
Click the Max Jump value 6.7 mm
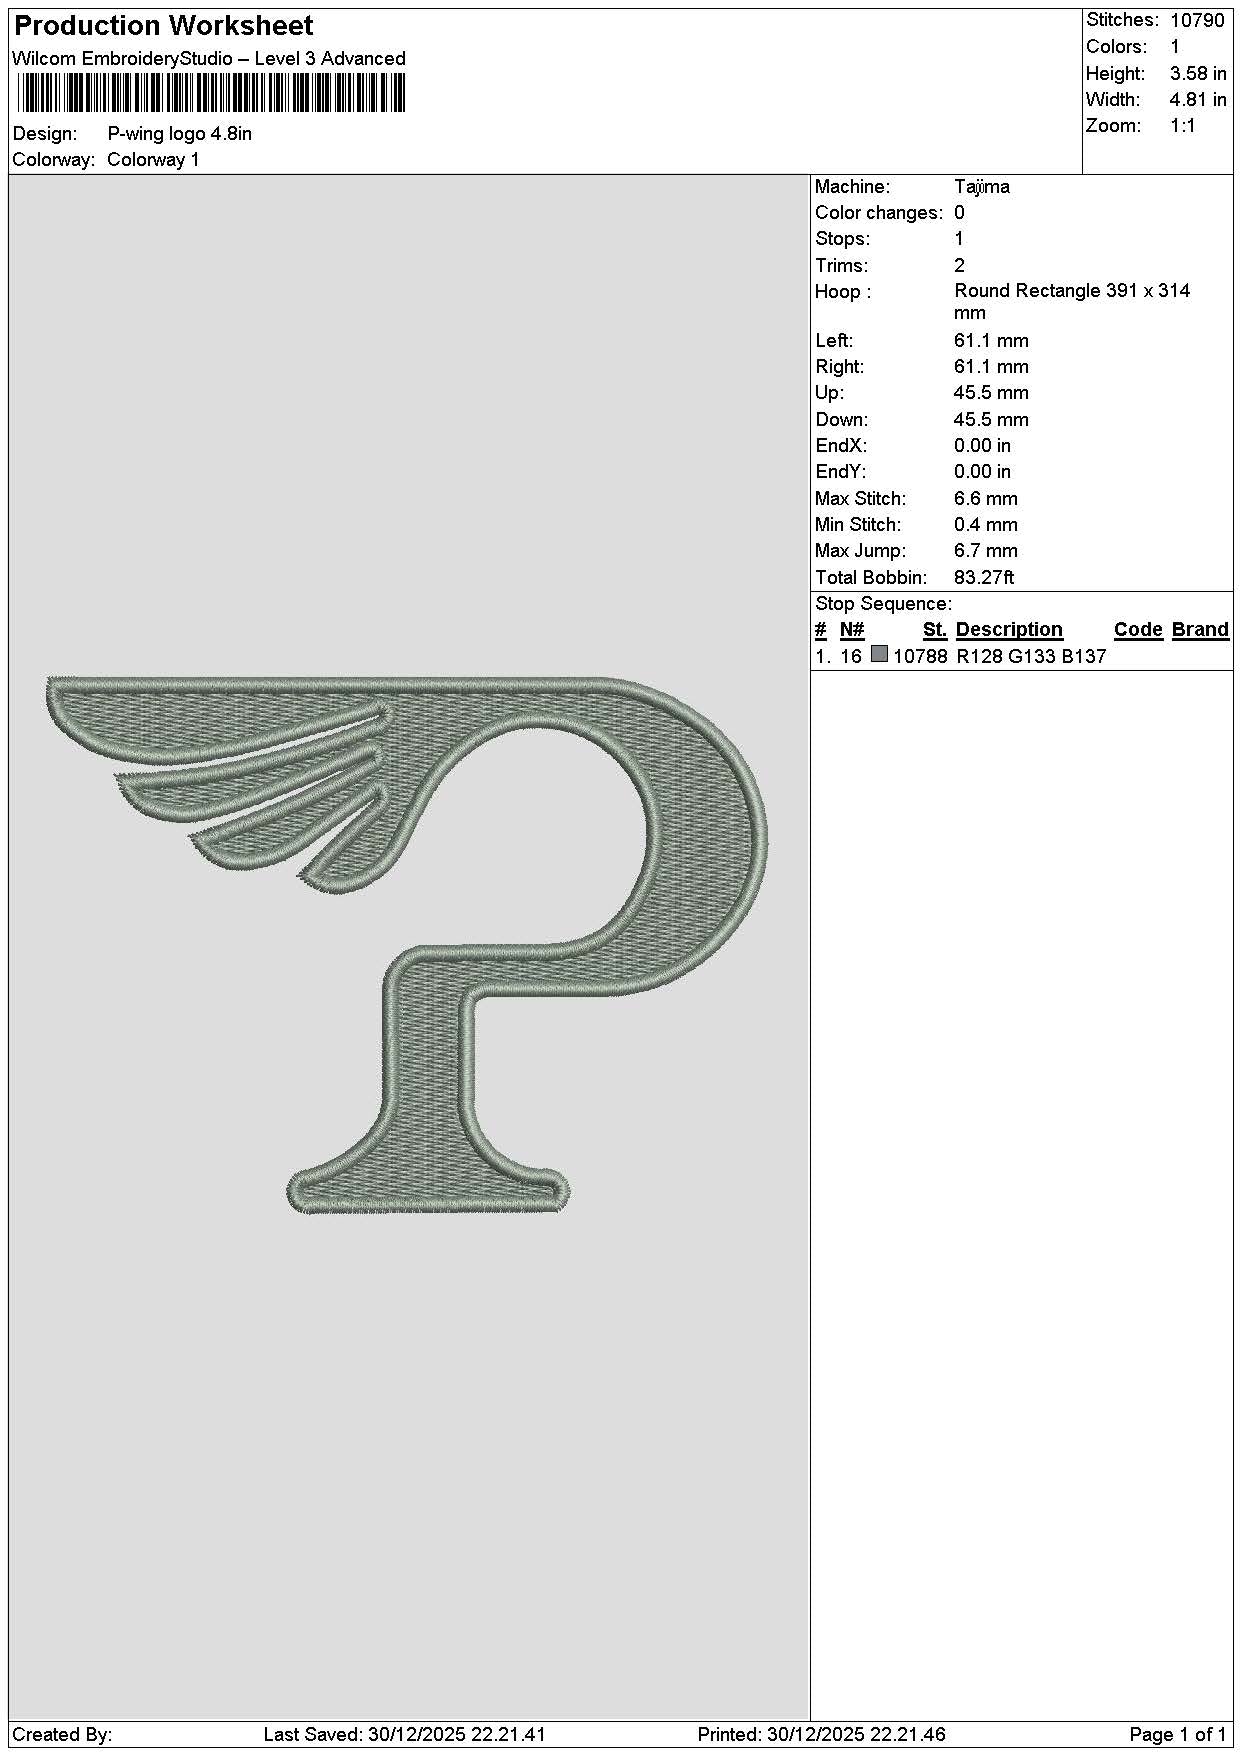(x=986, y=551)
